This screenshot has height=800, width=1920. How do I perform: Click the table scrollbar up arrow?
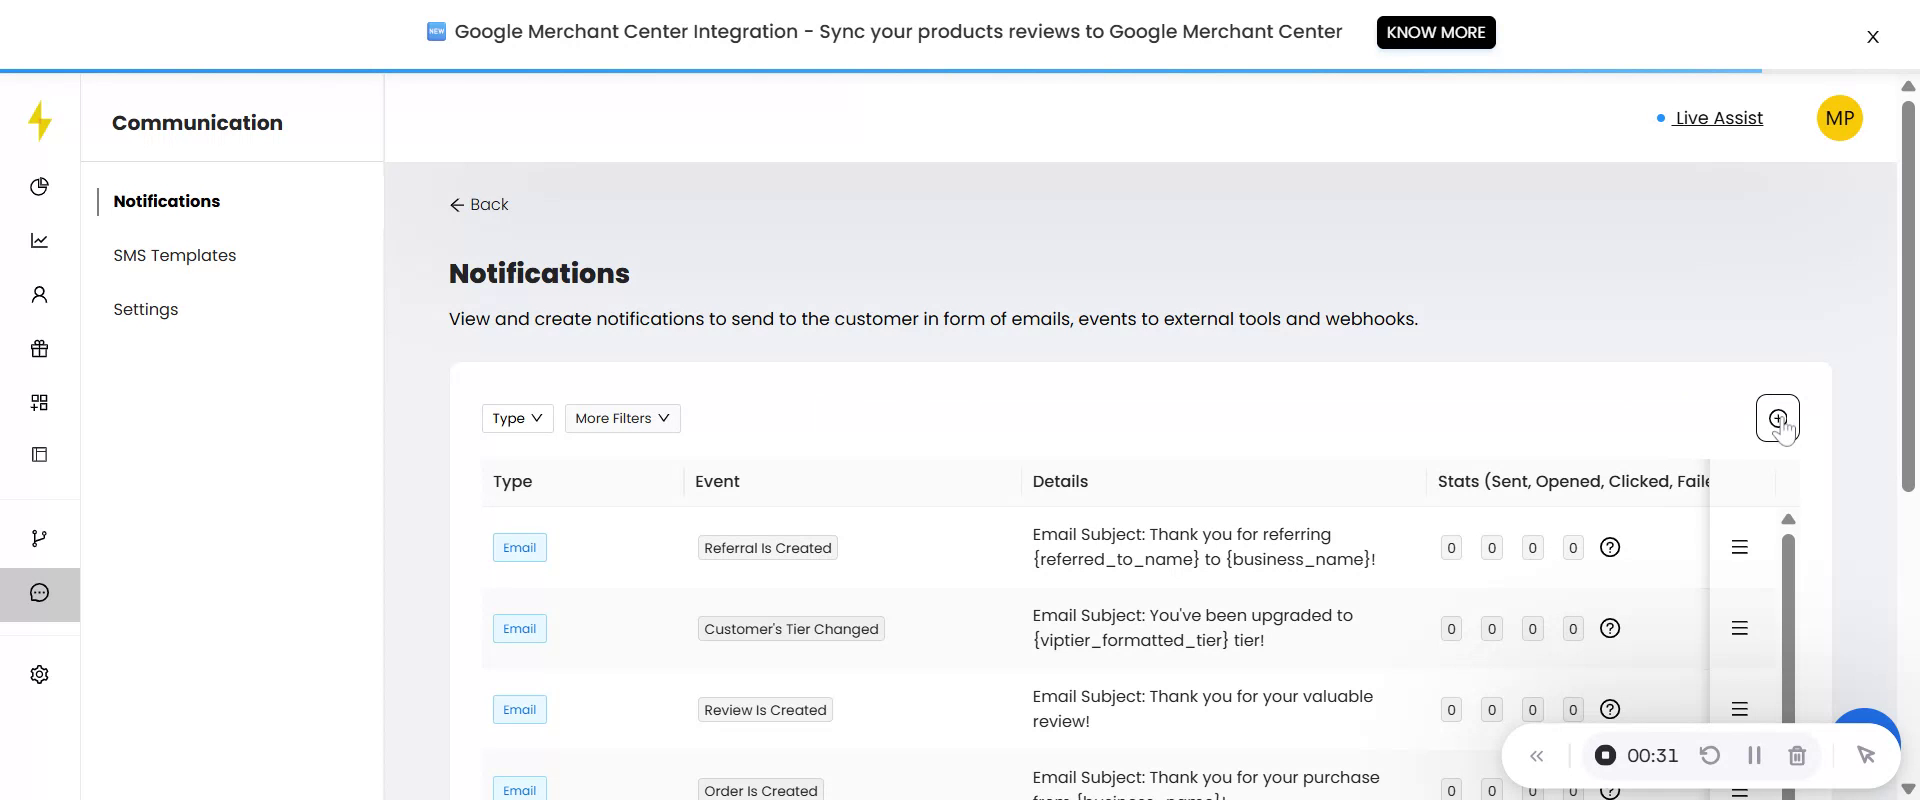pyautogui.click(x=1788, y=520)
